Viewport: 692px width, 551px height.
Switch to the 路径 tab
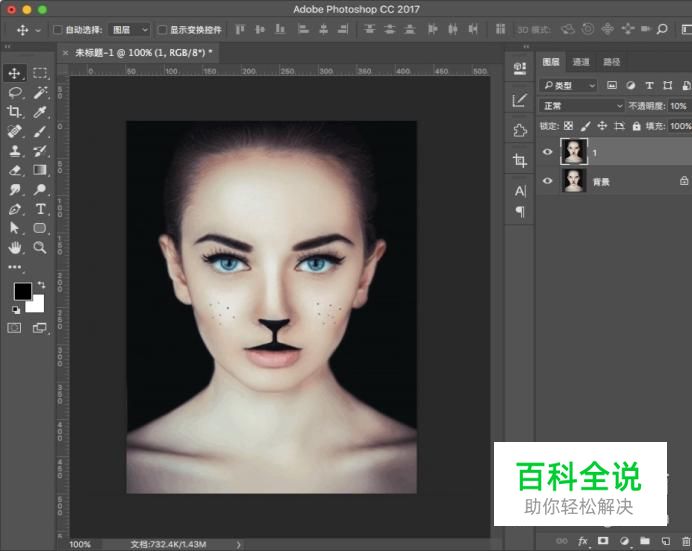tap(611, 62)
